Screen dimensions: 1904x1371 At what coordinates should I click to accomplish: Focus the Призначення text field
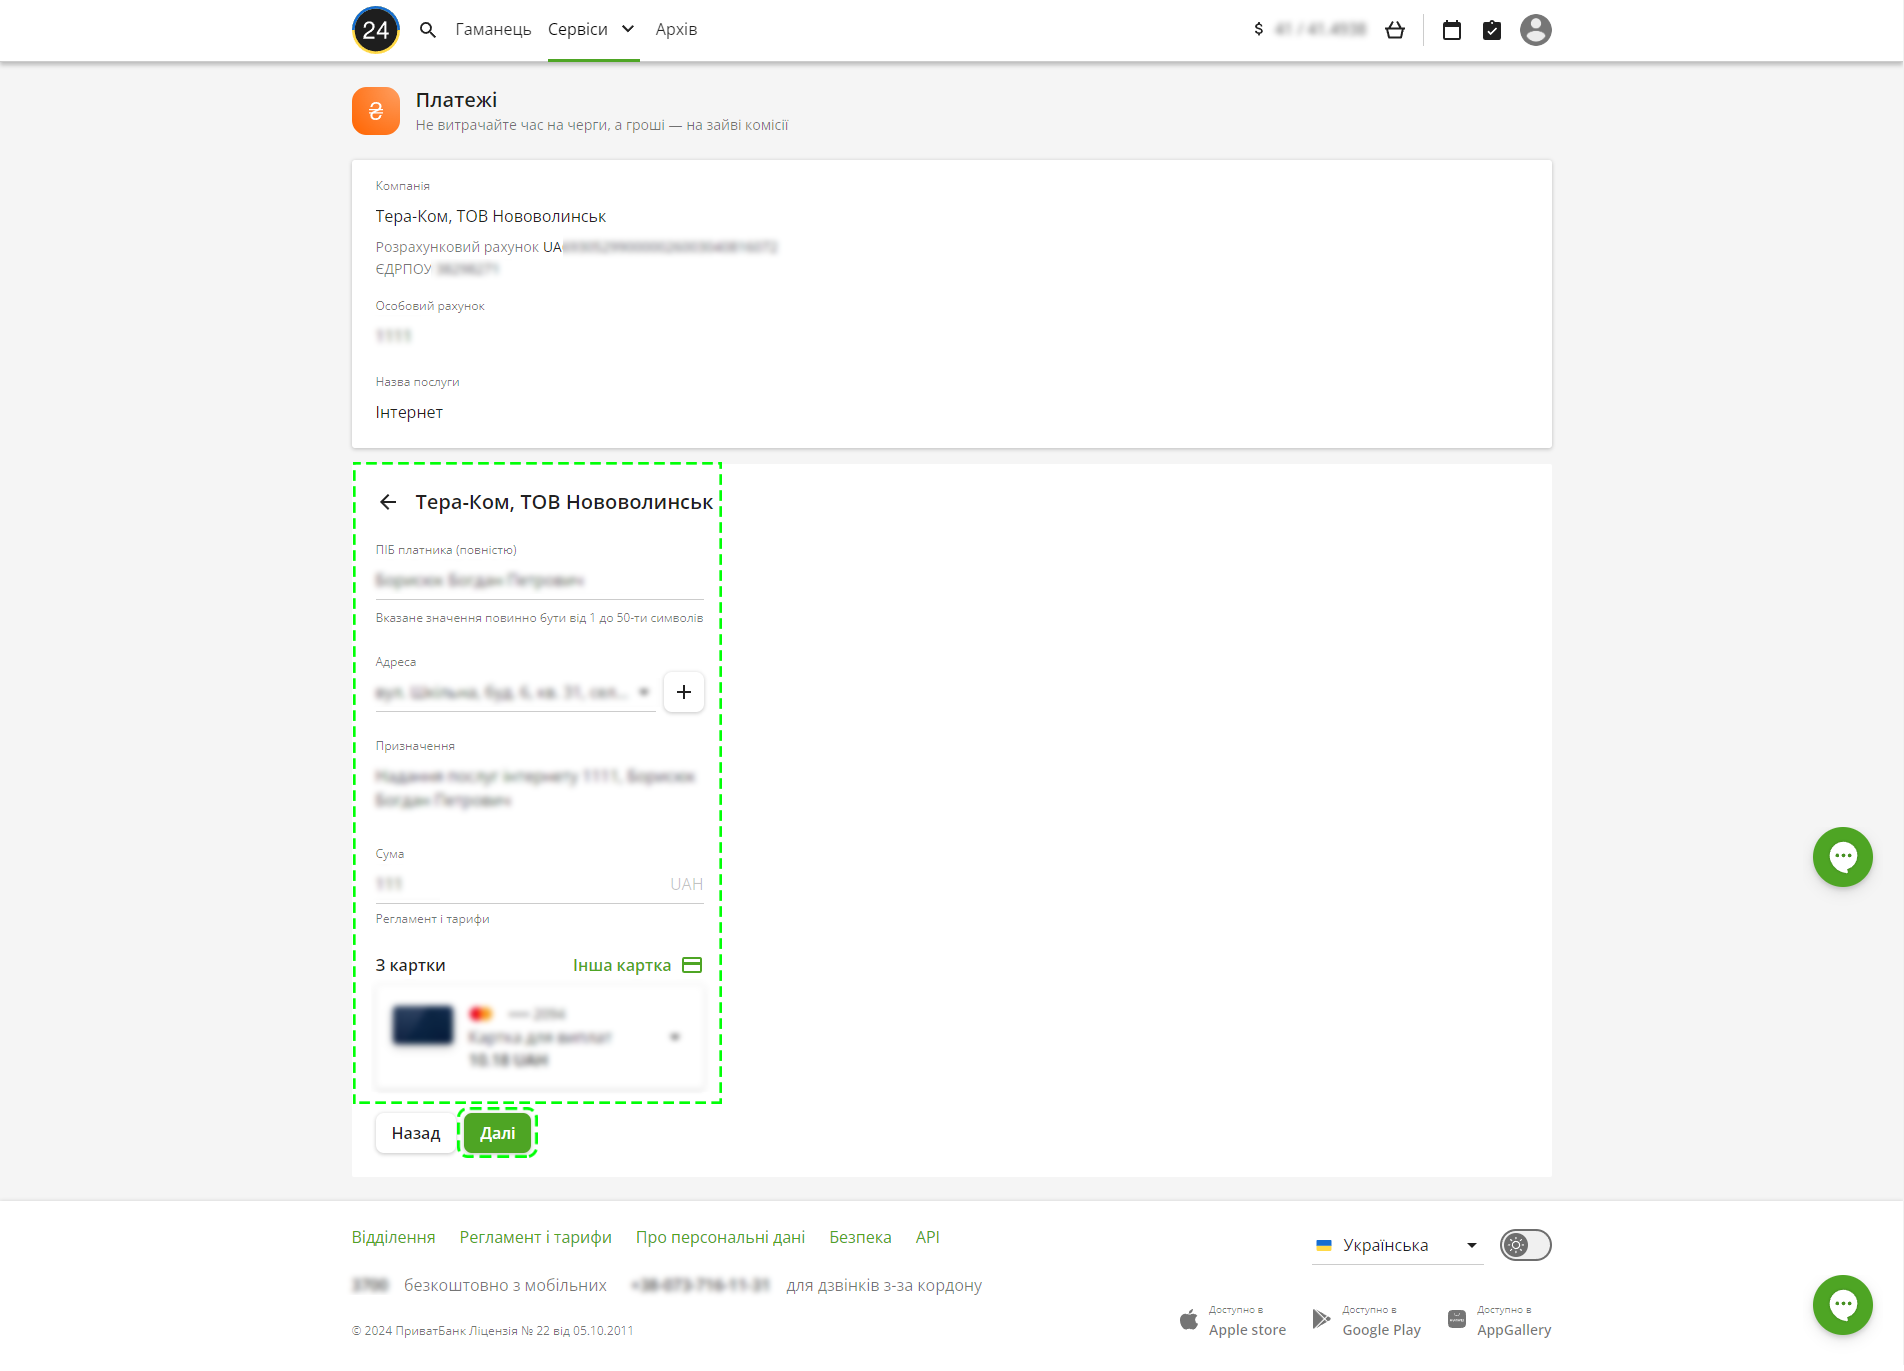pyautogui.click(x=540, y=788)
